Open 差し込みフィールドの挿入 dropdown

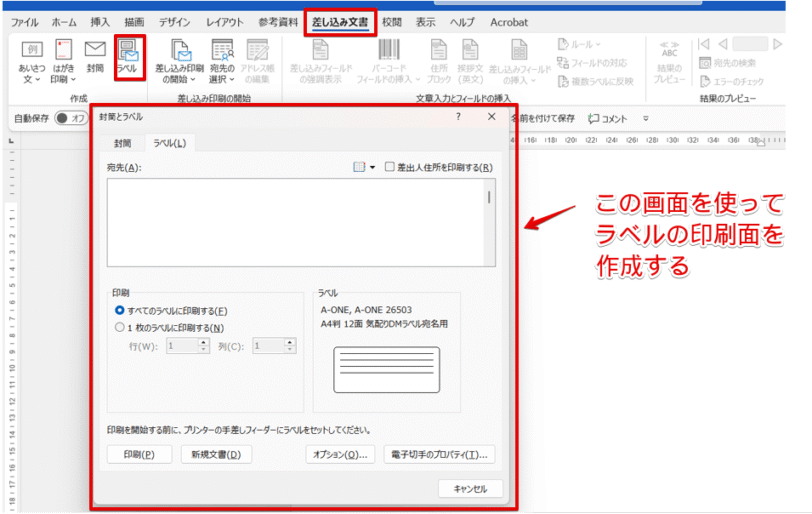[x=519, y=62]
